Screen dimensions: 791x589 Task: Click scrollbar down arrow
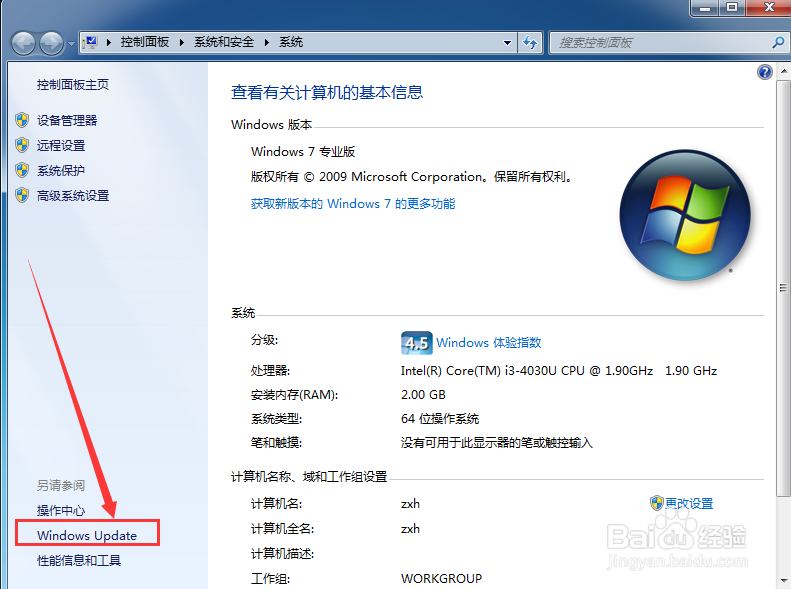[x=783, y=581]
